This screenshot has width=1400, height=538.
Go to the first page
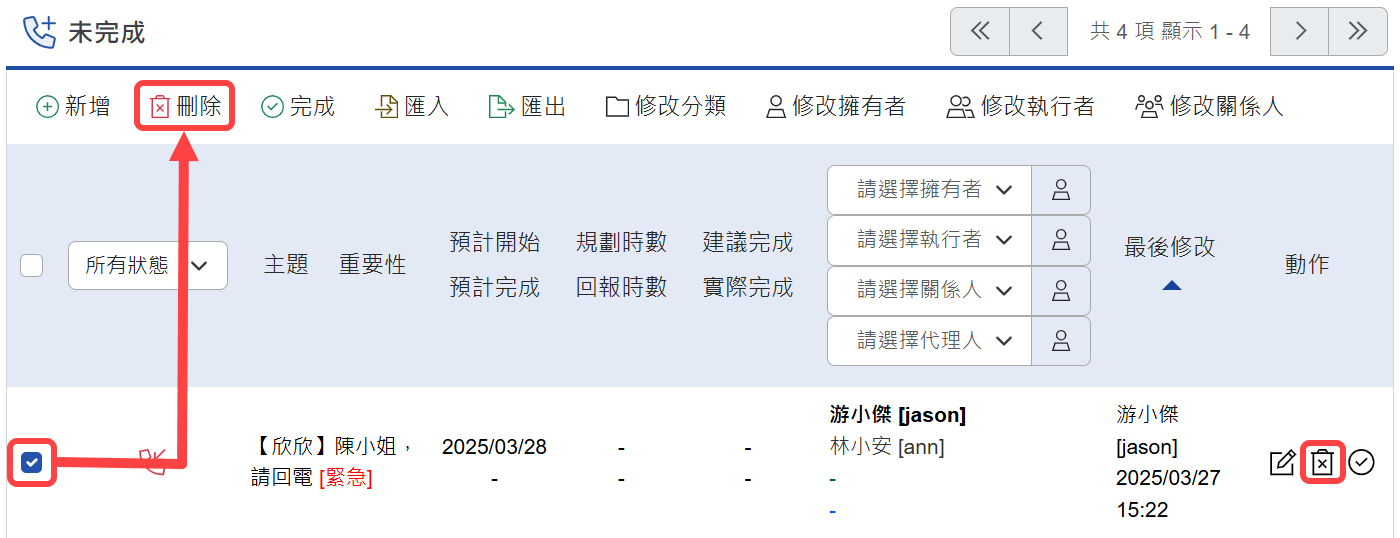pos(980,32)
